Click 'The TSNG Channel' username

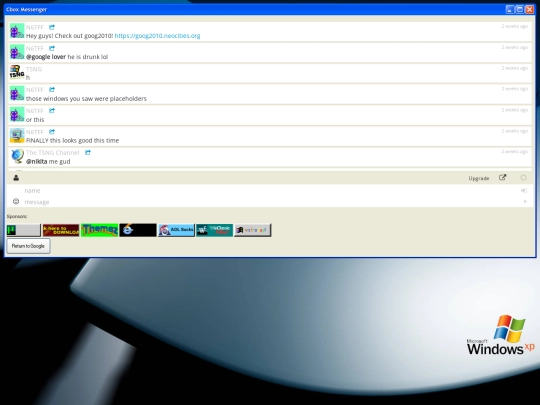[x=53, y=153]
